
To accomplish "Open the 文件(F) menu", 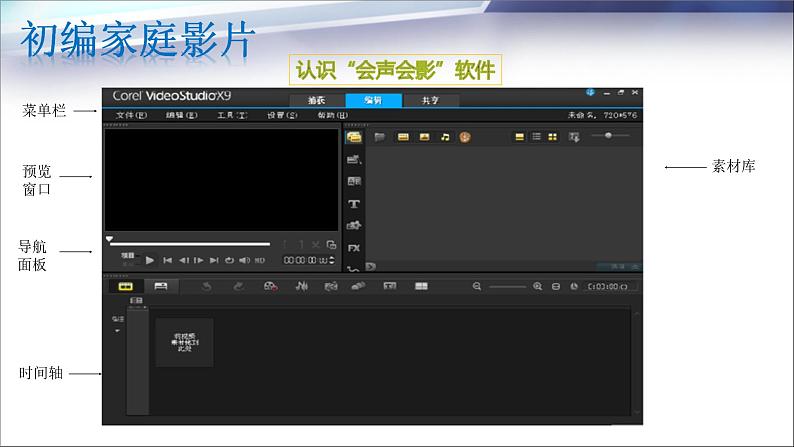I will tap(132, 115).
